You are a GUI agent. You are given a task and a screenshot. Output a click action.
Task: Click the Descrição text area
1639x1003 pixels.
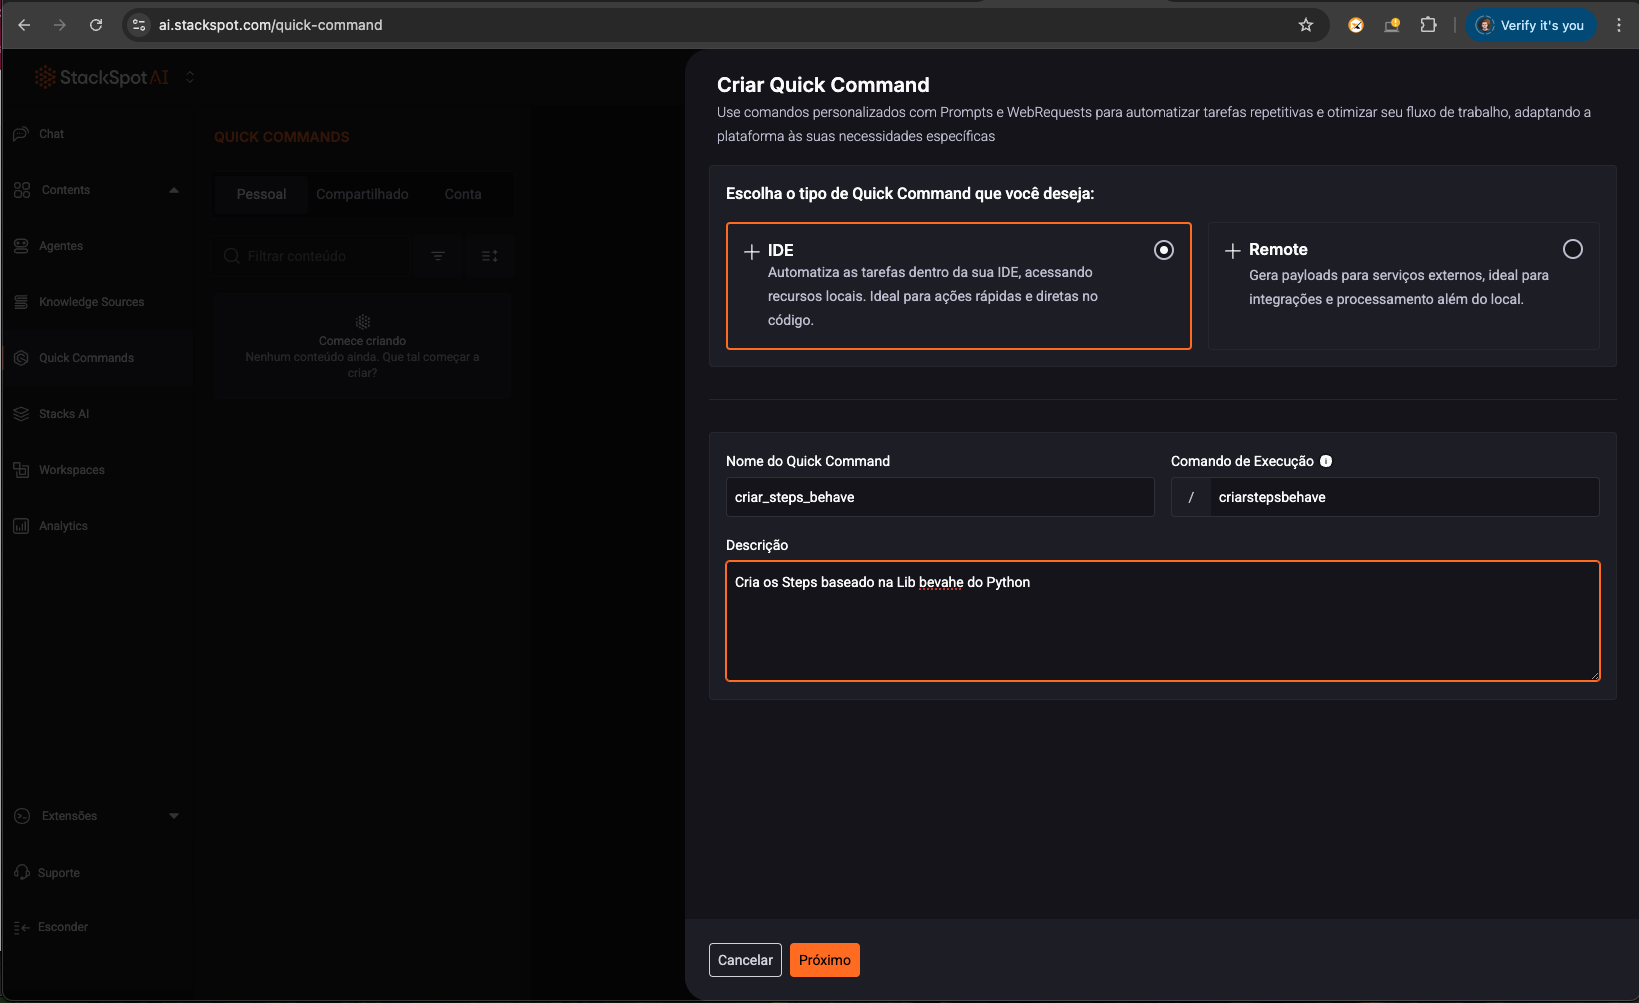pyautogui.click(x=1163, y=621)
